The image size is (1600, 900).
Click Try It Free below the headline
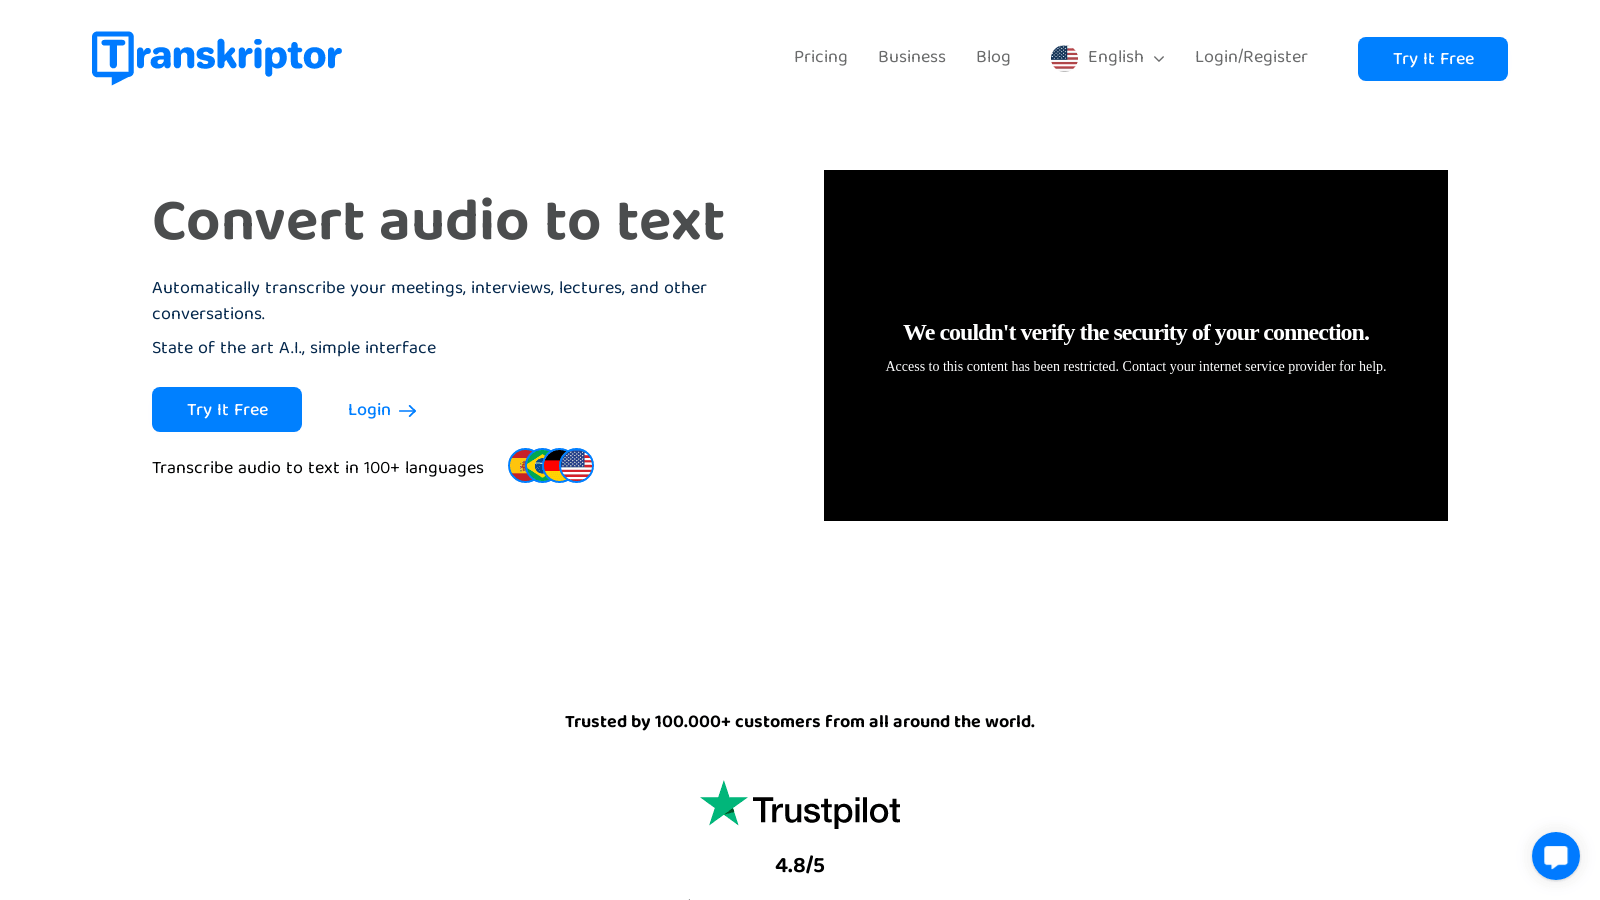[227, 410]
